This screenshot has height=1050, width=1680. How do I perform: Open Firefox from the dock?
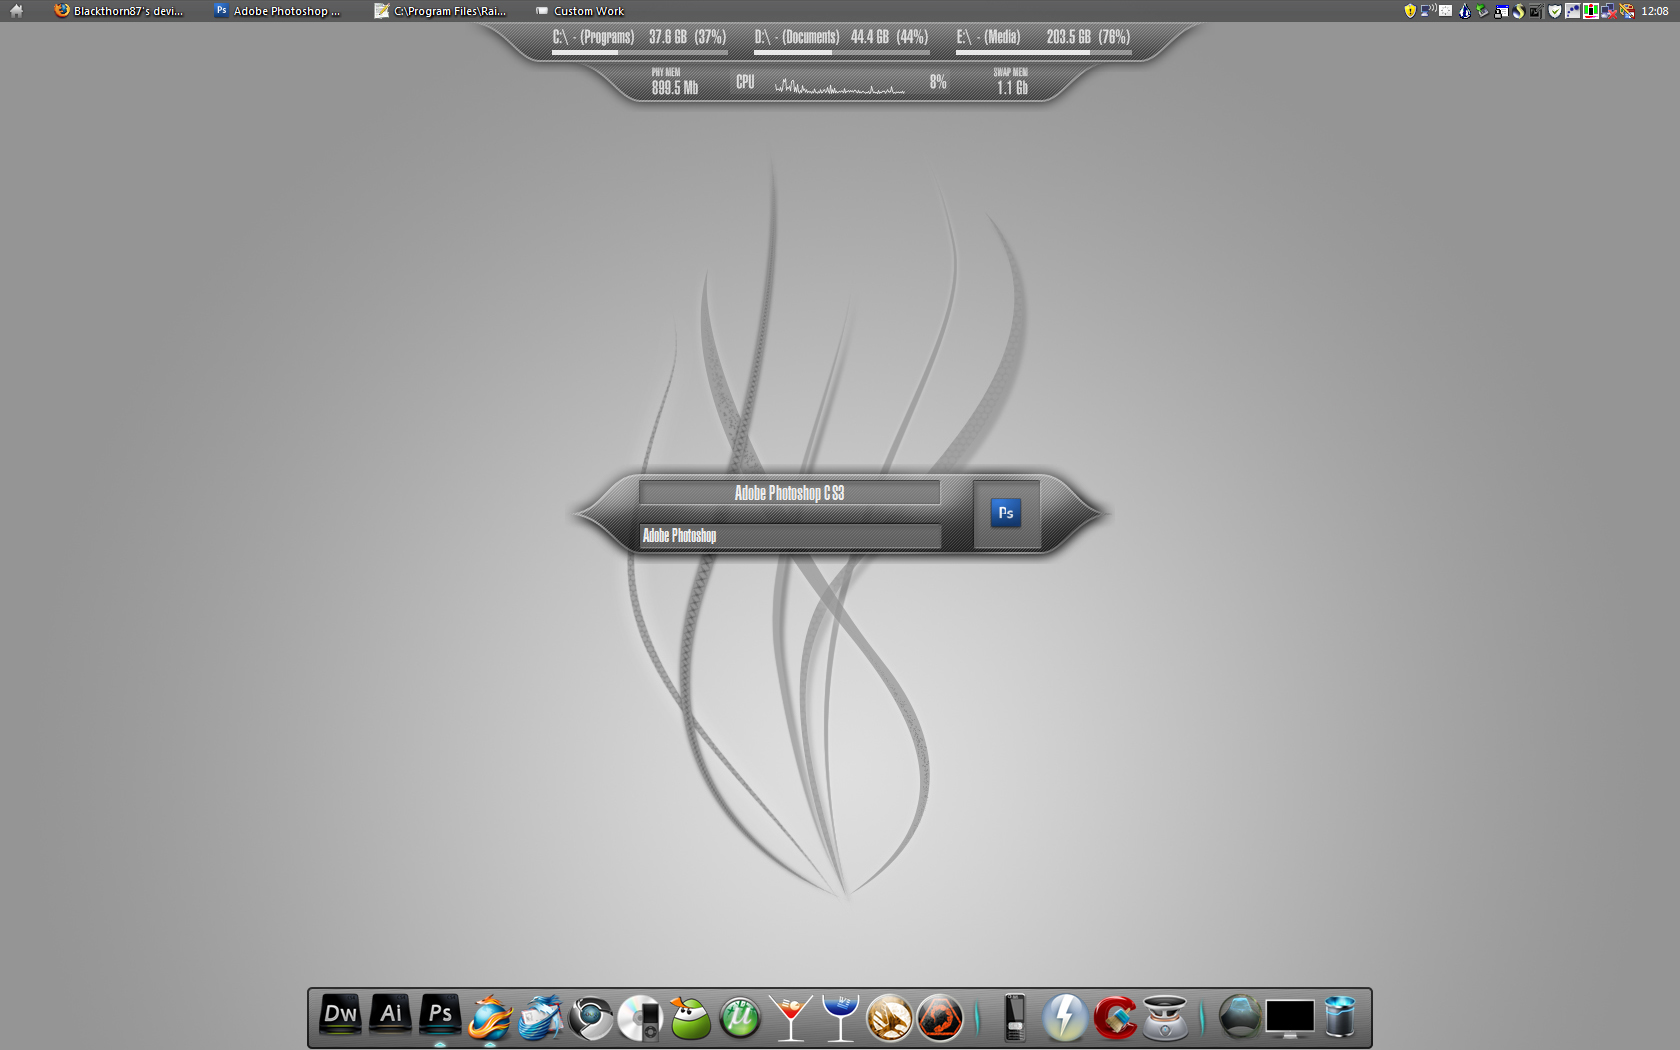tap(490, 1018)
